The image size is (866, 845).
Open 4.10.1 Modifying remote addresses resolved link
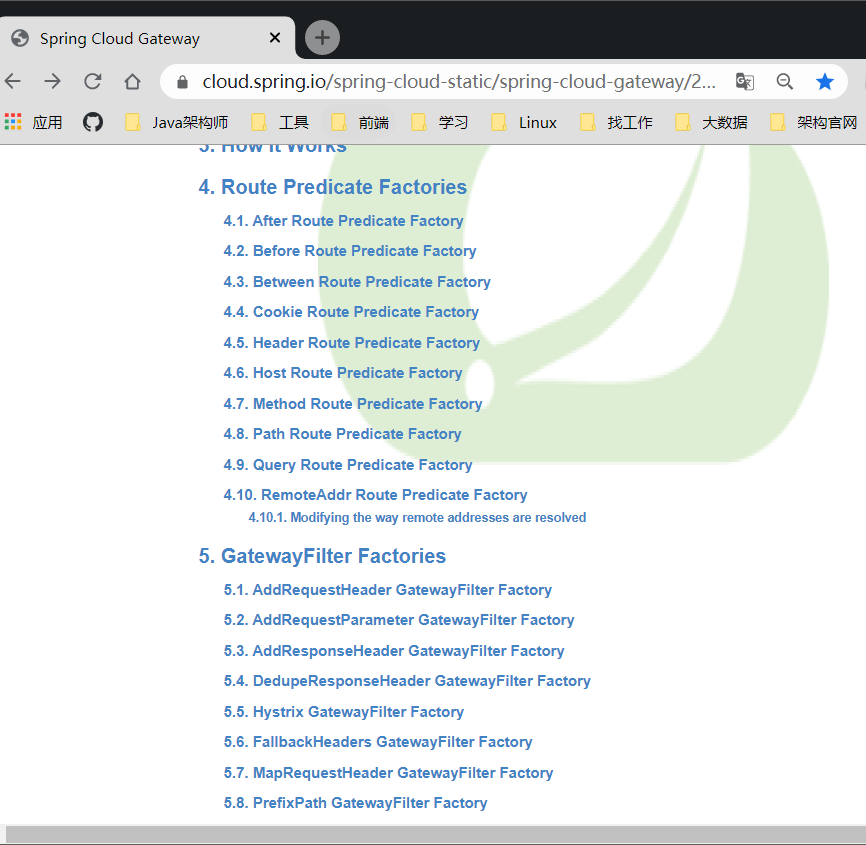[417, 517]
